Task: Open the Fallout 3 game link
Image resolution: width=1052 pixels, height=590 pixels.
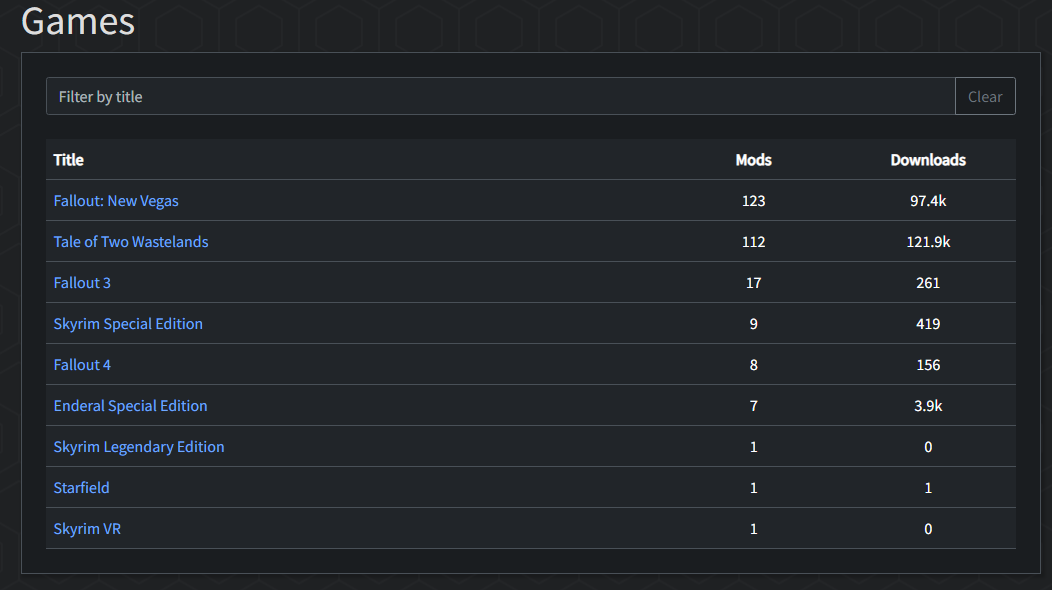Action: [82, 283]
